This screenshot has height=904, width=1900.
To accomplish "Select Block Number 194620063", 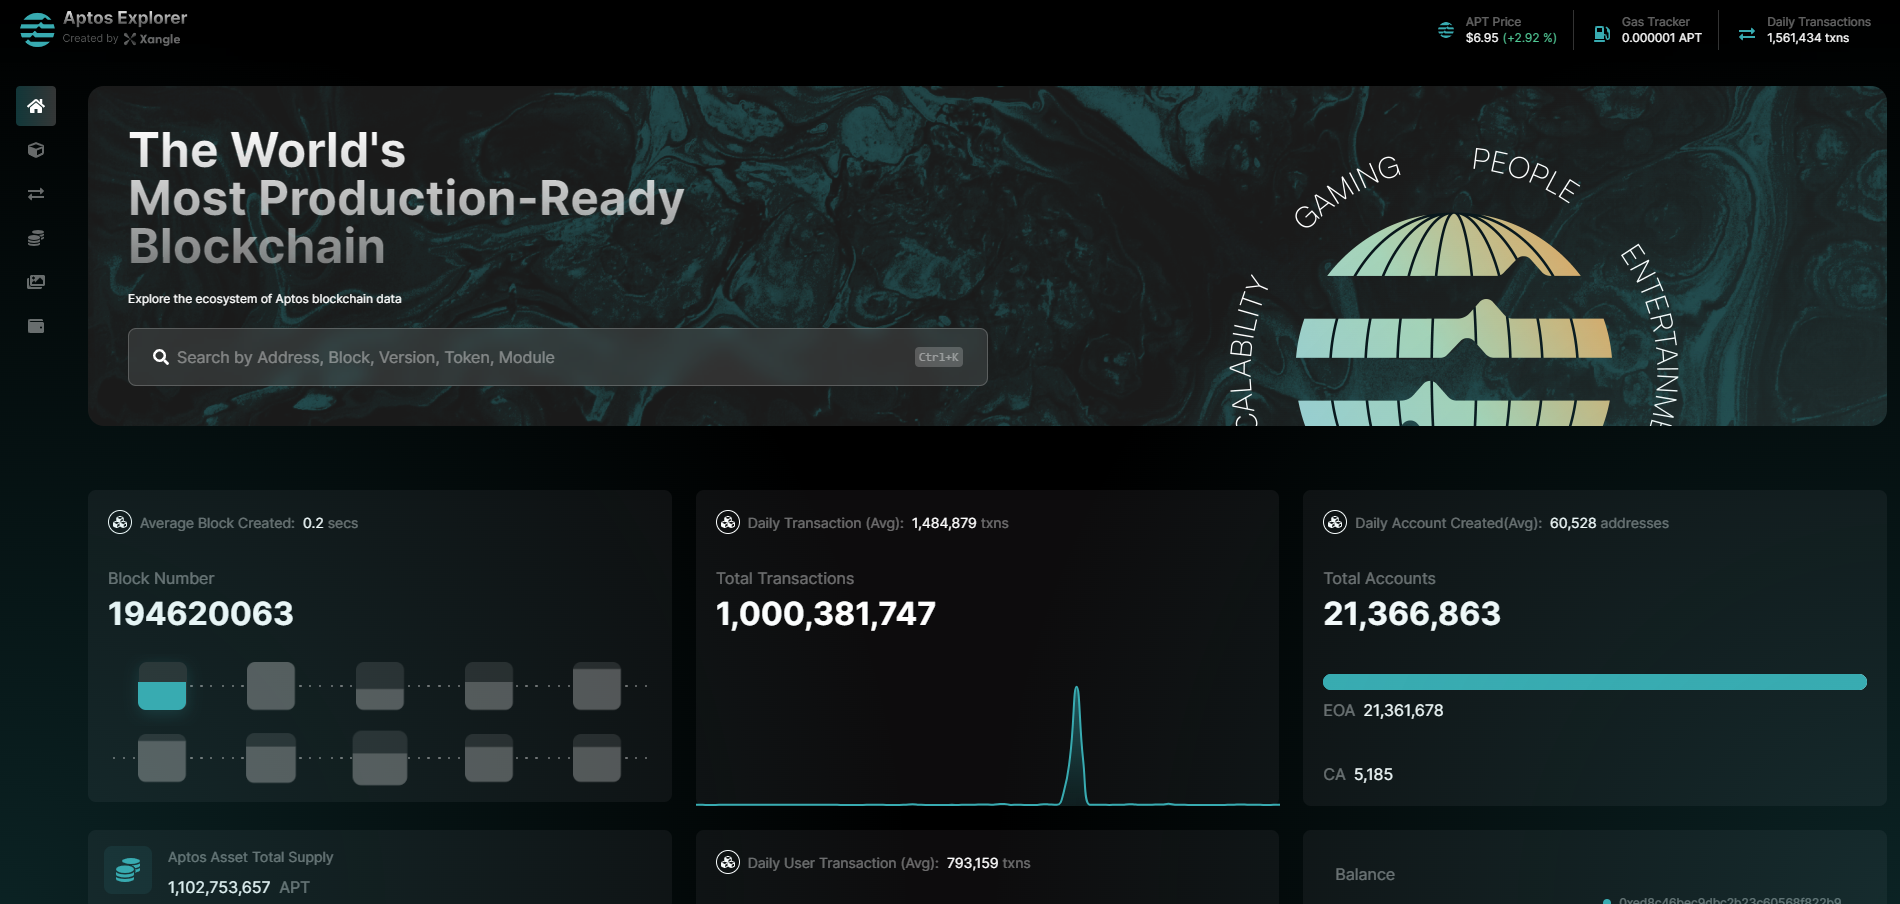I will 201,613.
